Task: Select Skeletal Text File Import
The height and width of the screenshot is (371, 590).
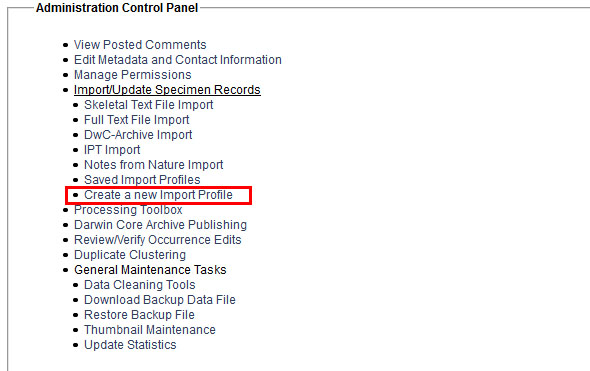Action: point(149,105)
